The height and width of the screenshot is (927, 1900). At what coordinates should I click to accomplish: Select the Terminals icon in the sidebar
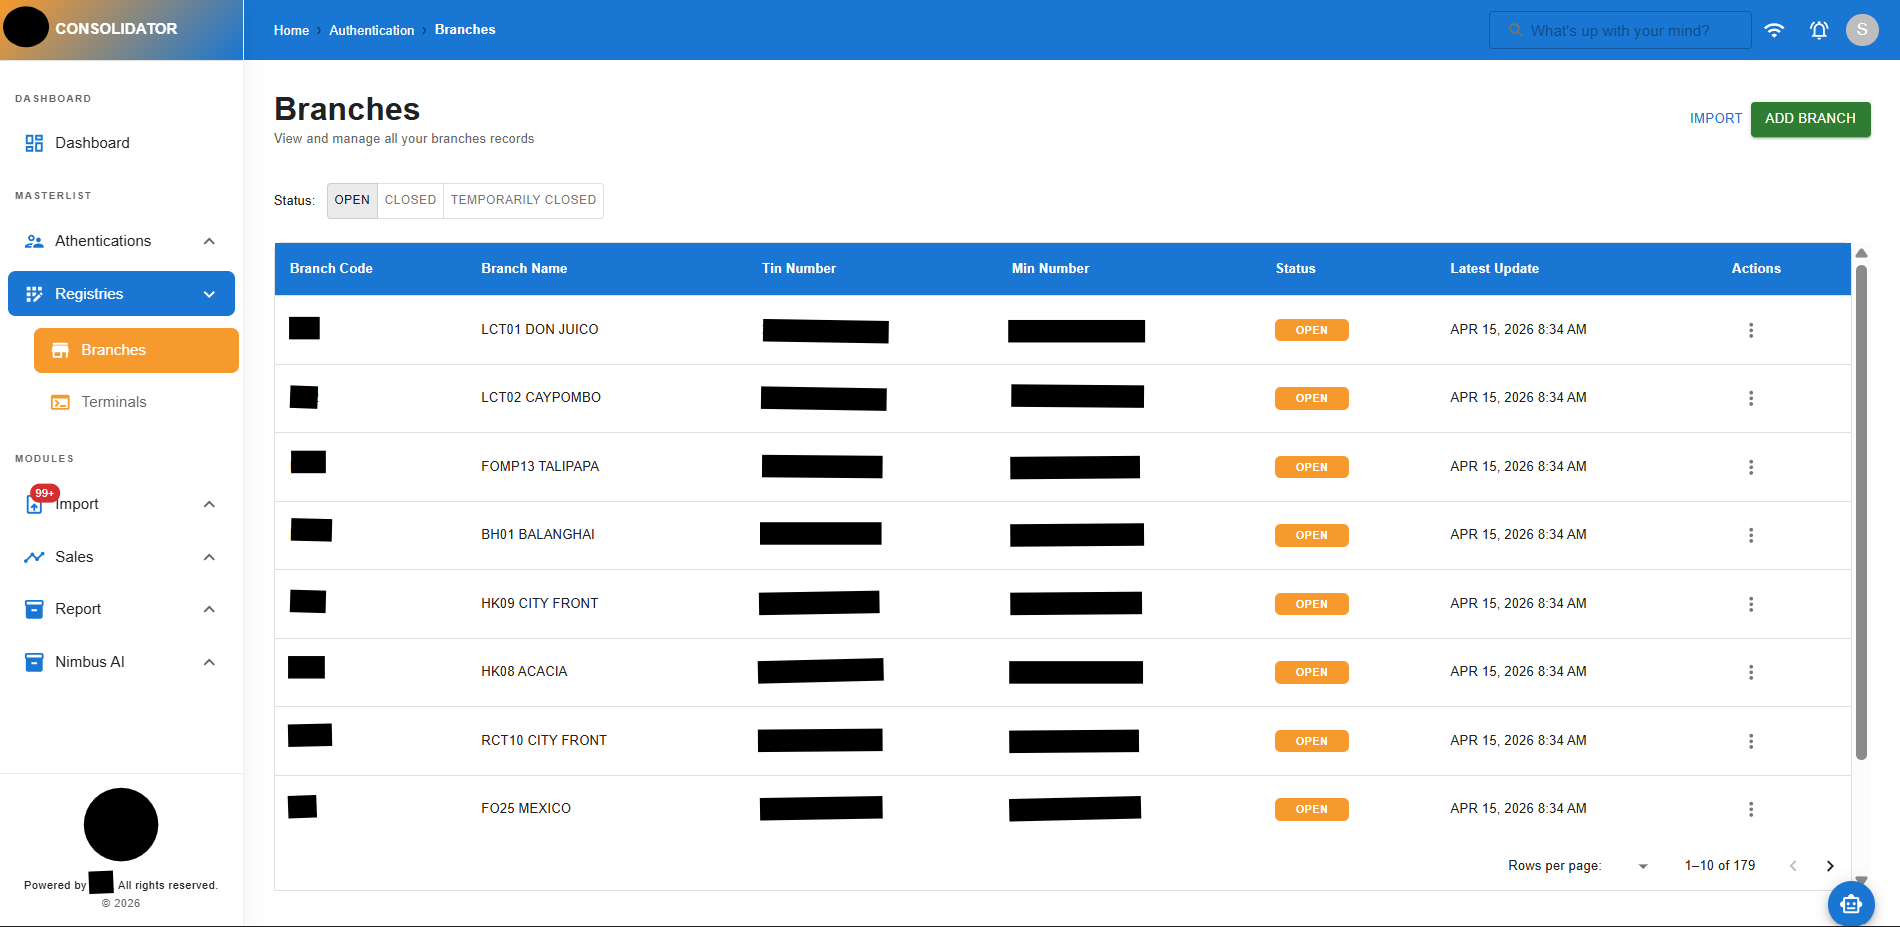60,401
